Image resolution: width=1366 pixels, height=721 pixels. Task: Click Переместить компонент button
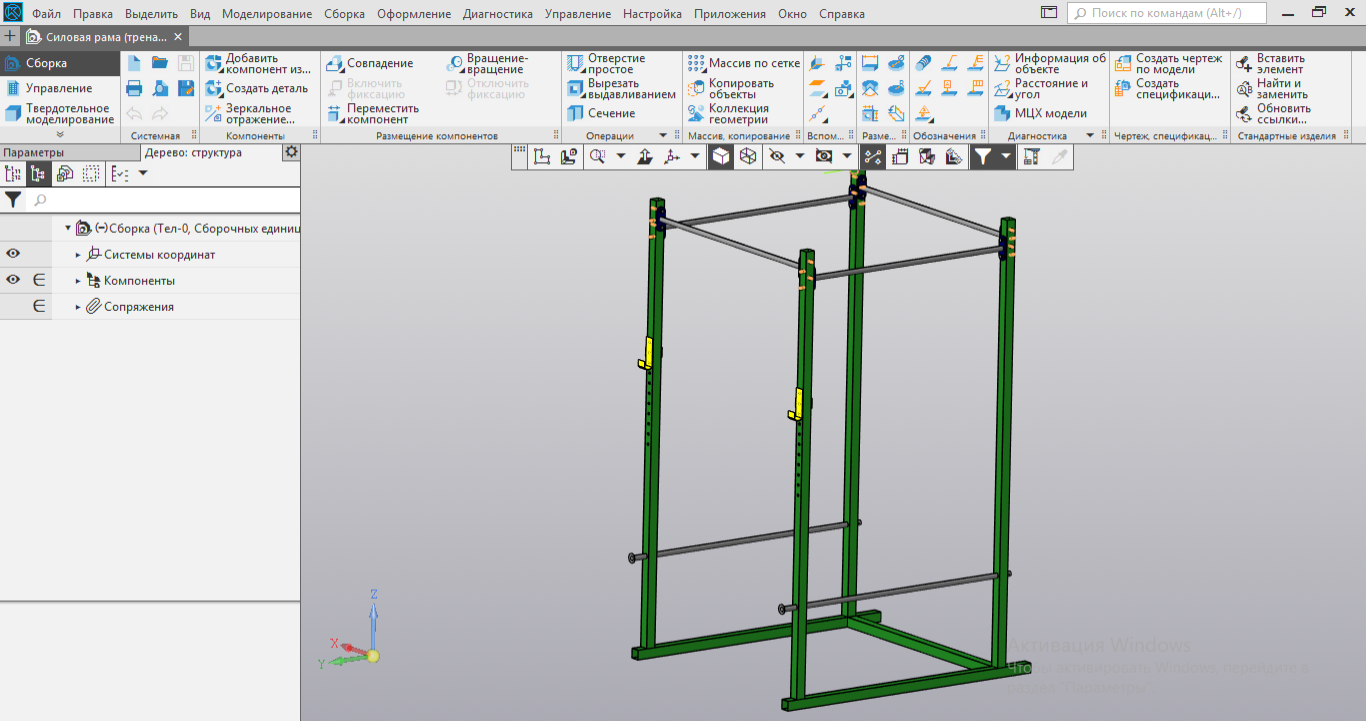[373, 113]
